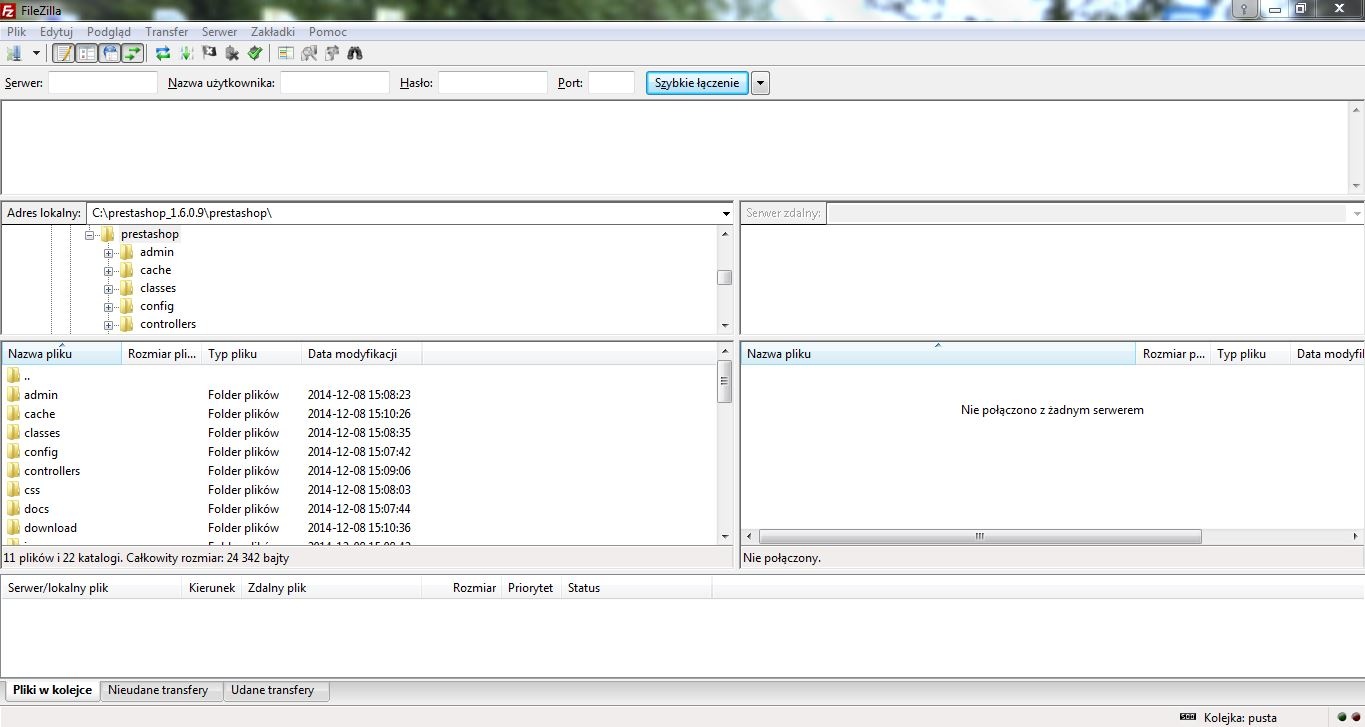Click the red activity LED indicator

(1356, 717)
